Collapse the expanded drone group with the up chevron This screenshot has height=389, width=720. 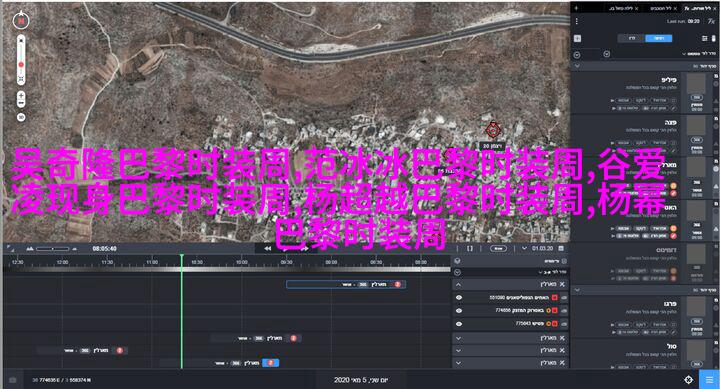458,285
